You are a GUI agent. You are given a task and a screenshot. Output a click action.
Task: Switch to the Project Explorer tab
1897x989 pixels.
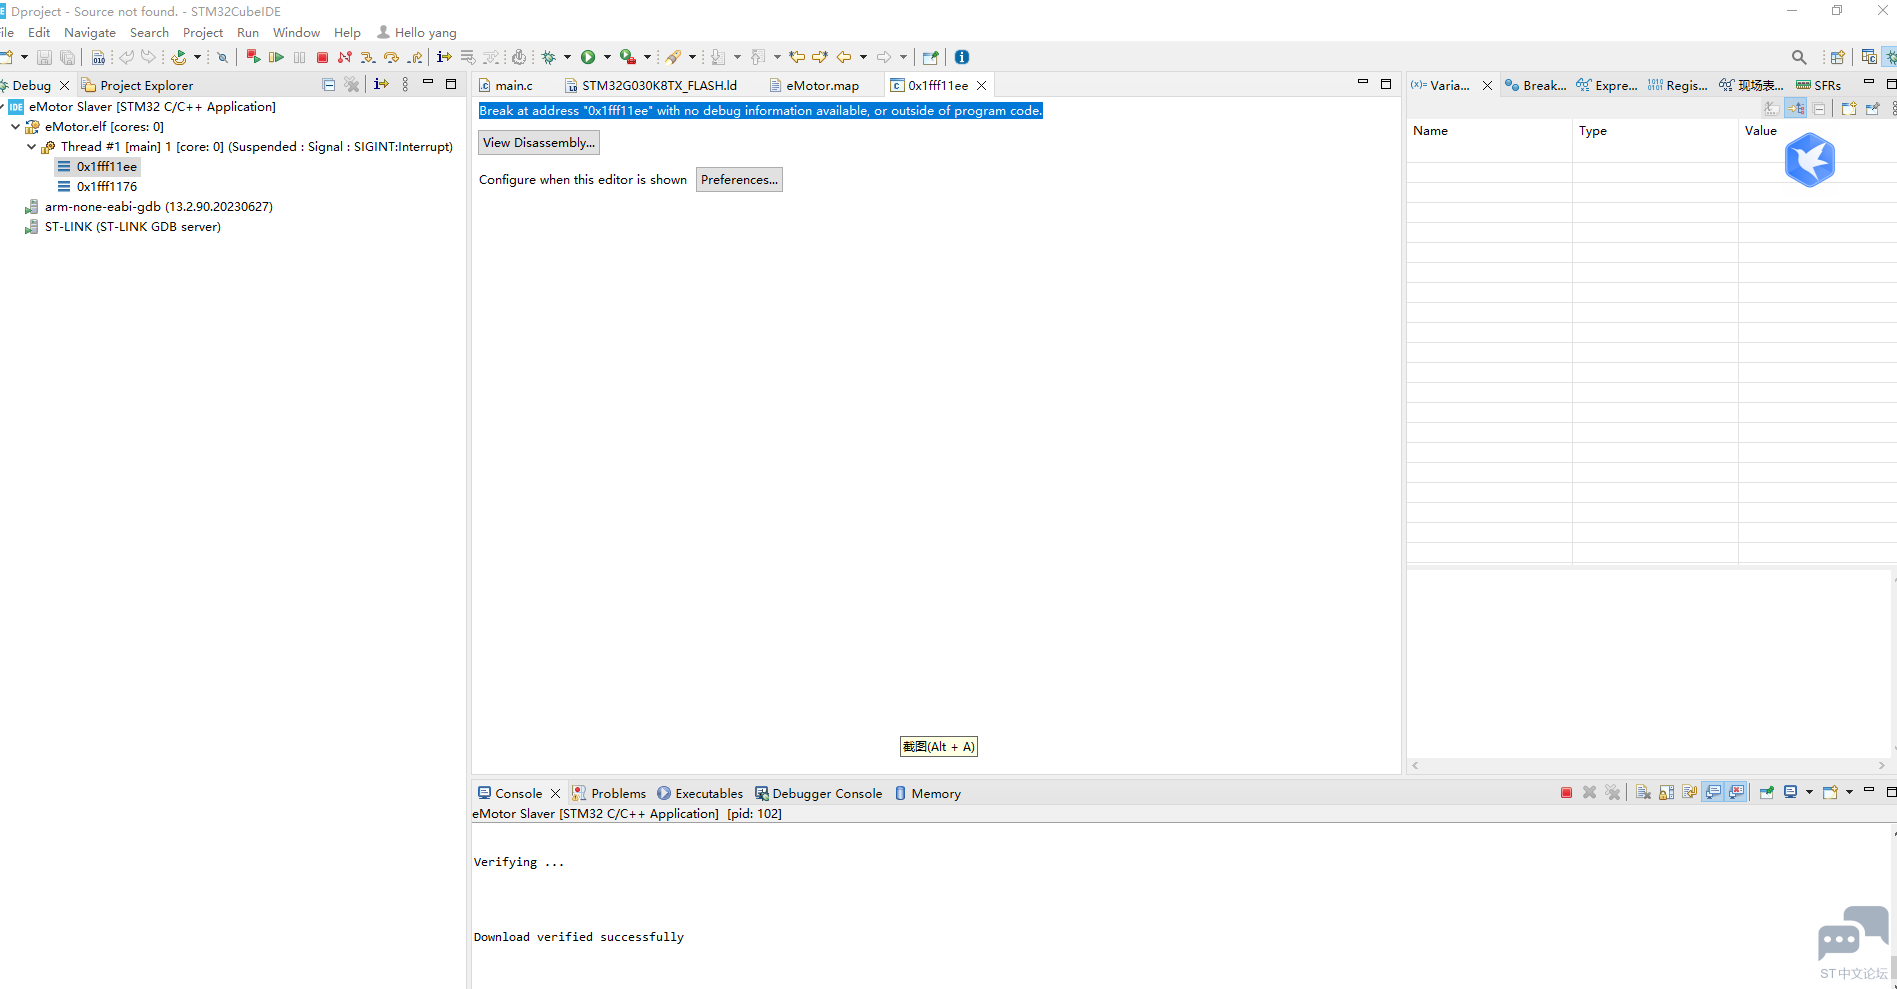click(x=137, y=86)
